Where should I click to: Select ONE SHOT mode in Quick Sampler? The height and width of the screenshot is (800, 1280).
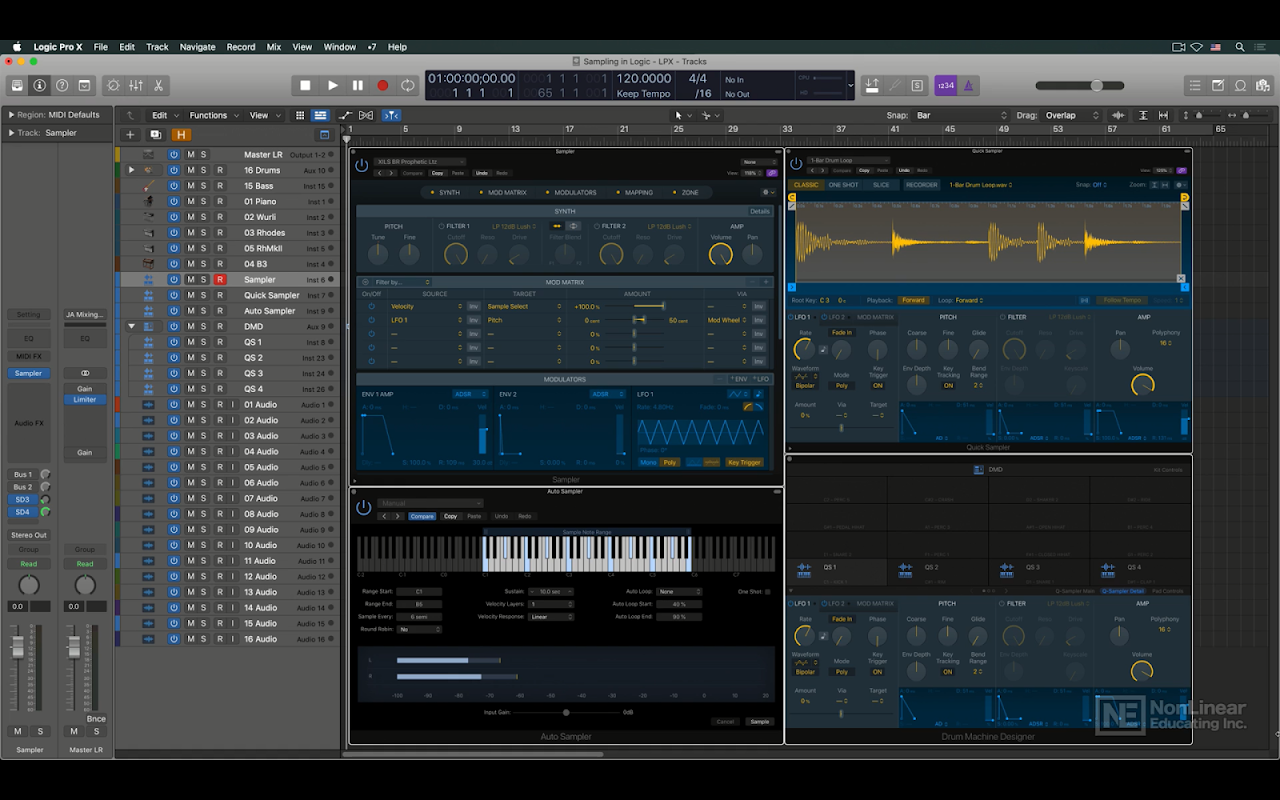[x=843, y=185]
